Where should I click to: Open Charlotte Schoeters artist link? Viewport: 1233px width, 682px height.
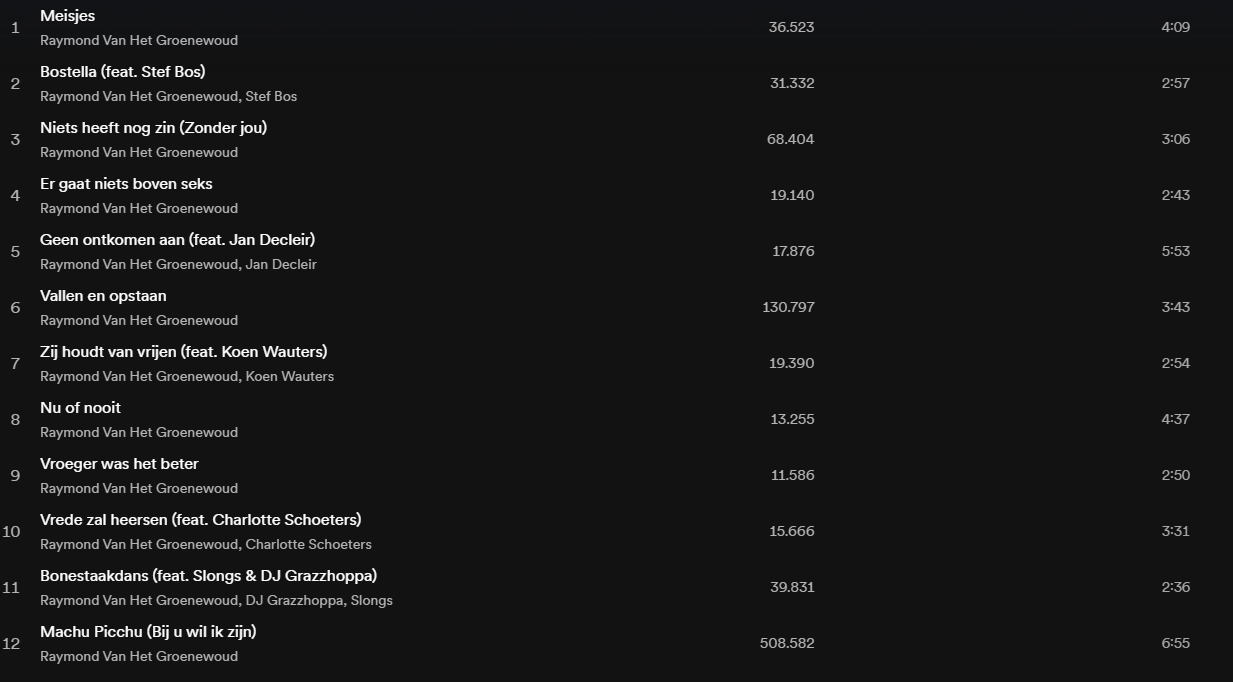(x=309, y=545)
